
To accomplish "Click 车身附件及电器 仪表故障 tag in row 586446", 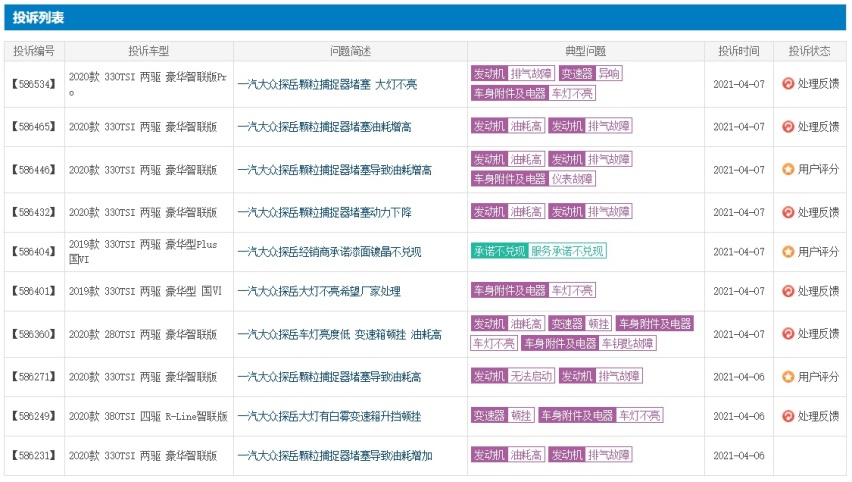I will [x=533, y=179].
